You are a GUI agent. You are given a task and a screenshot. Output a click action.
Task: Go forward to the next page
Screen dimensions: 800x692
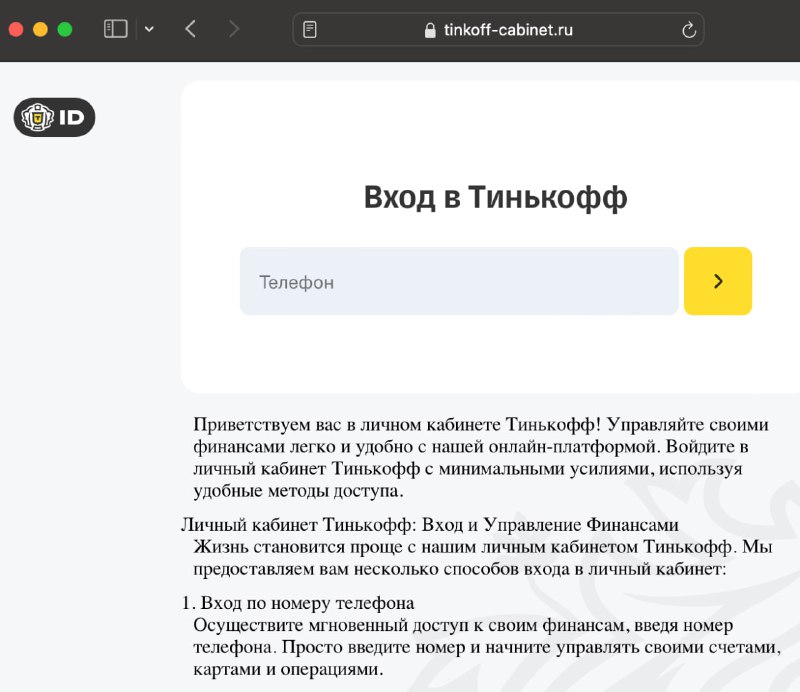(x=234, y=29)
